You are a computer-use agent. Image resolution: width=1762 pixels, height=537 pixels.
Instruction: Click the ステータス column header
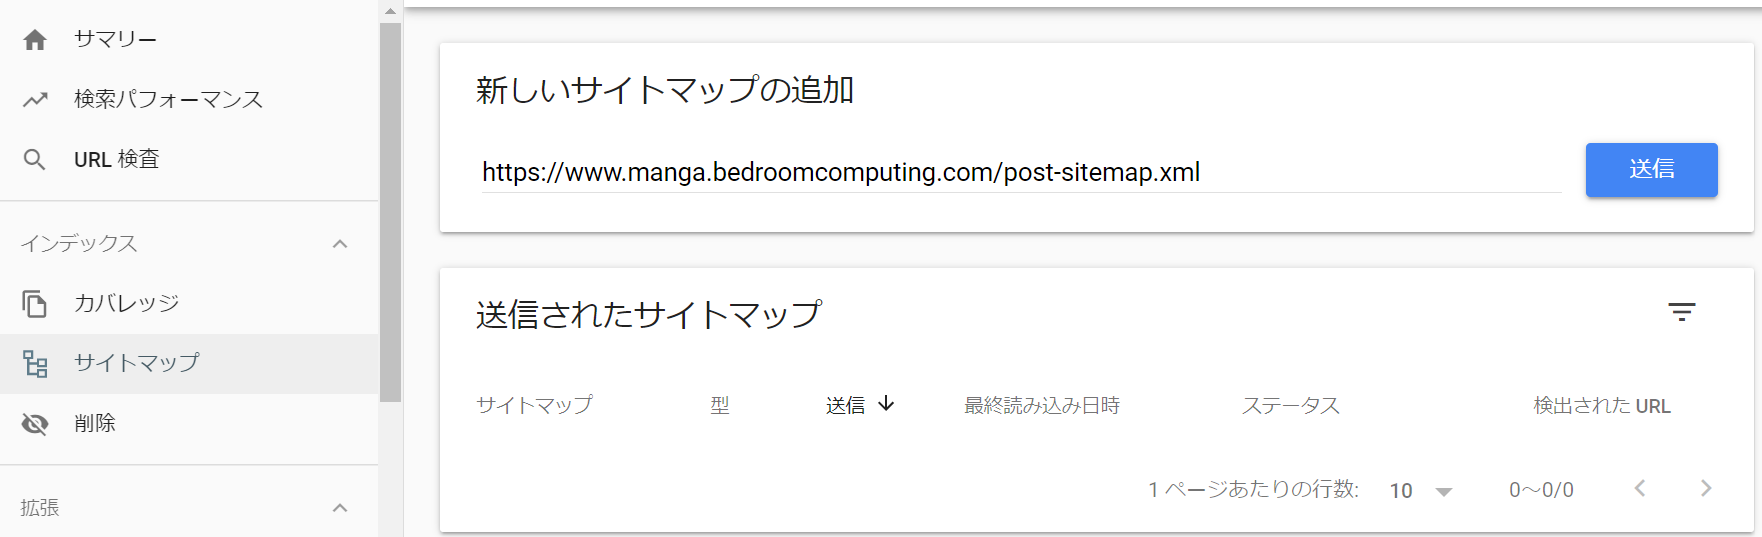pyautogui.click(x=1290, y=405)
